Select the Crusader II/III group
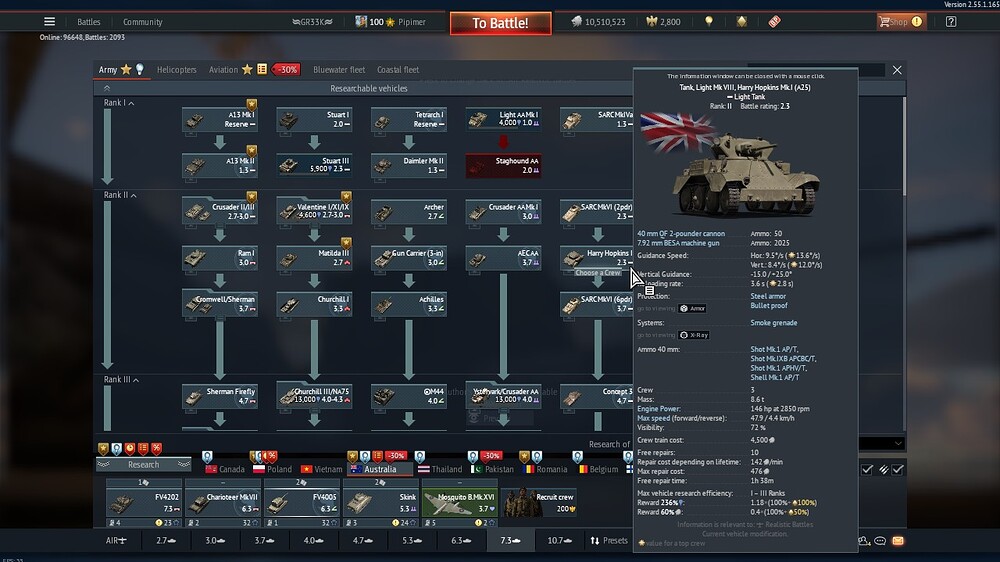 (x=220, y=211)
